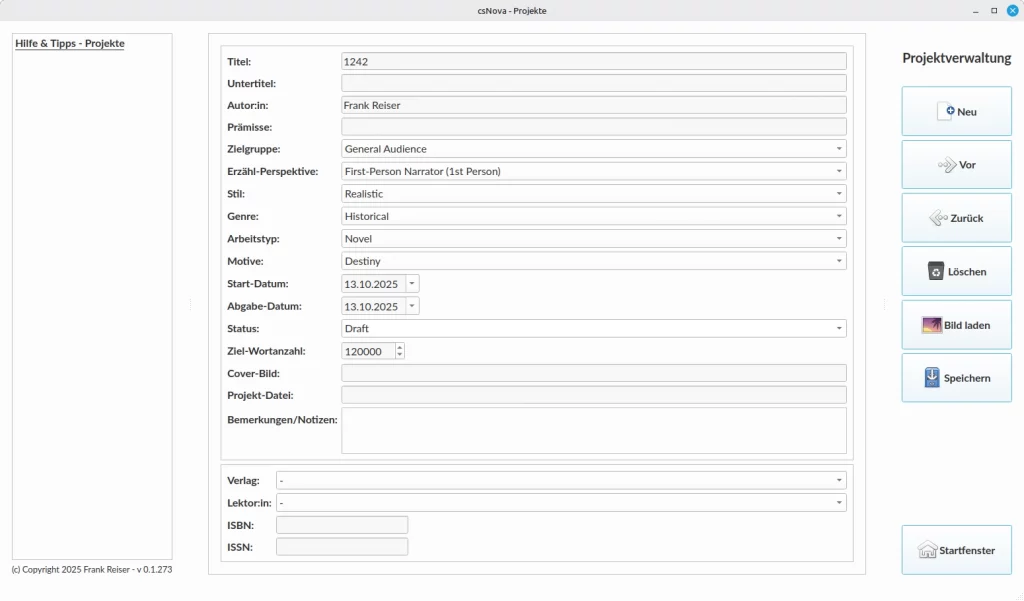This screenshot has height=601, width=1024.
Task: Go to next project with Vor arrow
Action: pyautogui.click(x=947, y=165)
